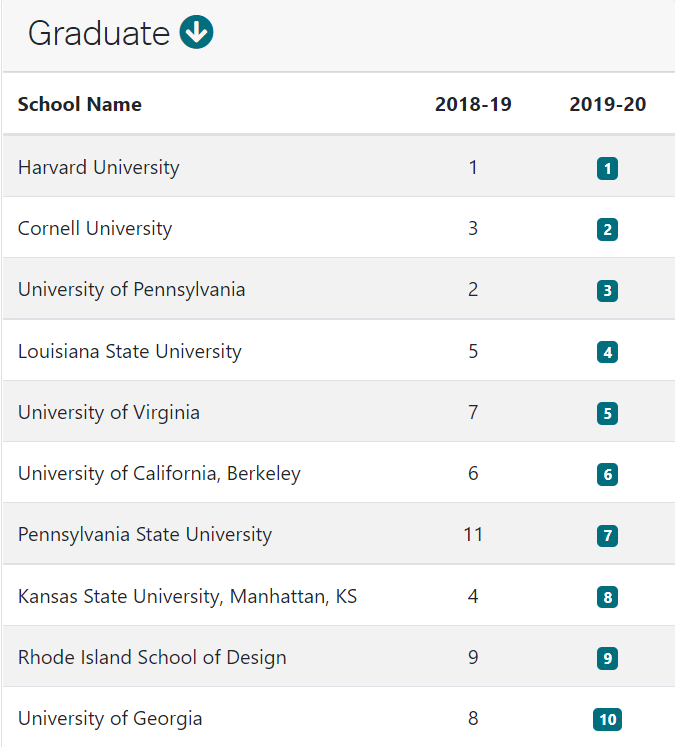Sort by the School Name column header
This screenshot has width=675, height=747.
(80, 104)
